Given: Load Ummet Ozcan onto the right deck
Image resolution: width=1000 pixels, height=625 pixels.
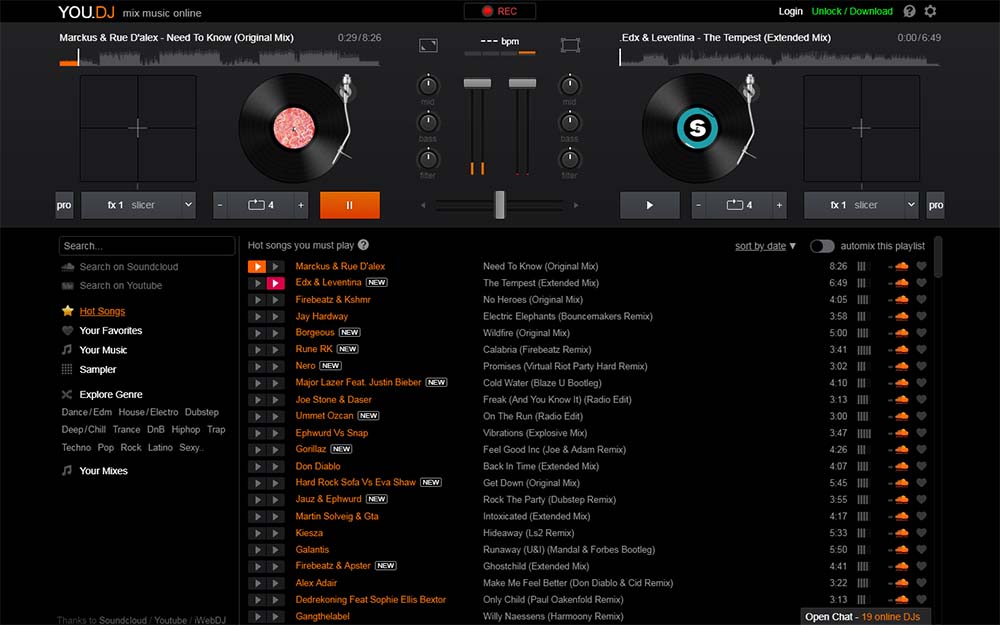Looking at the screenshot, I should click(276, 416).
